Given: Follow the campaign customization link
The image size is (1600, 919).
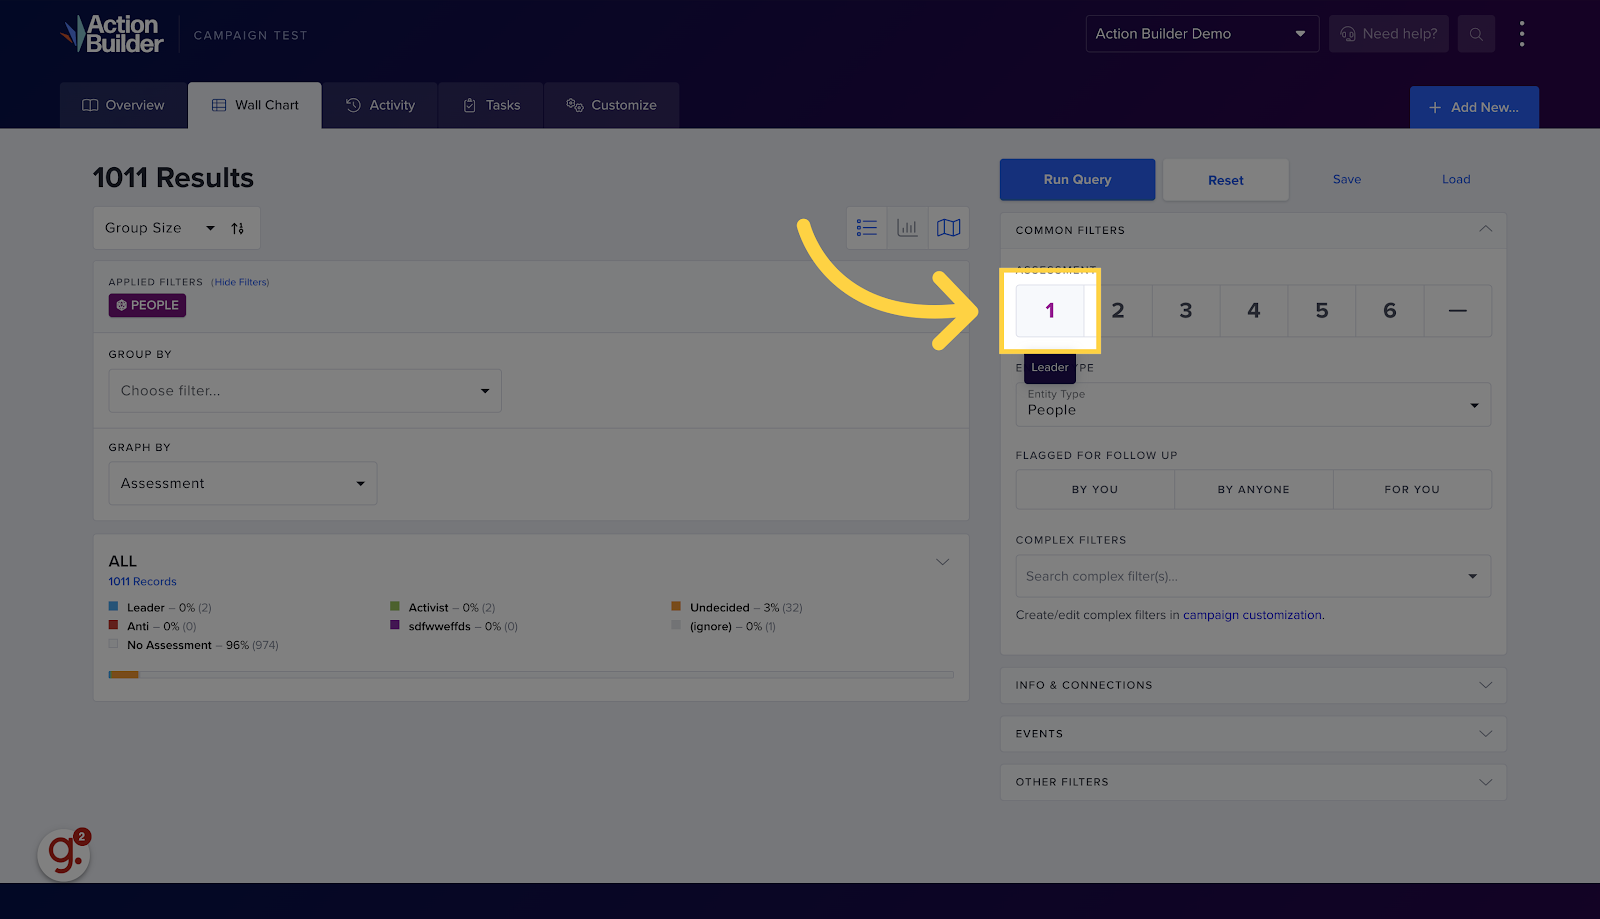Looking at the screenshot, I should tap(1252, 615).
